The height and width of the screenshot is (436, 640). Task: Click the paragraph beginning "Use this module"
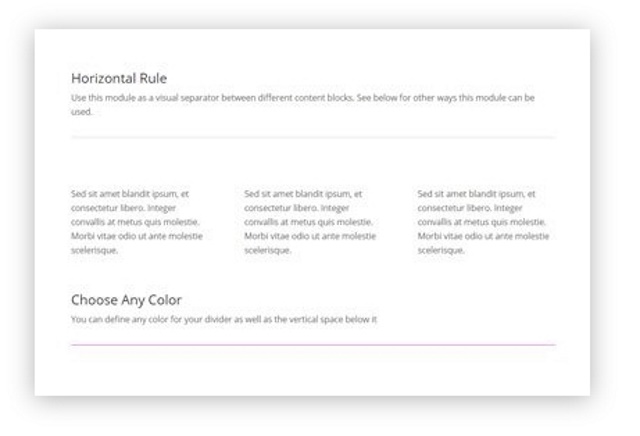click(x=303, y=105)
